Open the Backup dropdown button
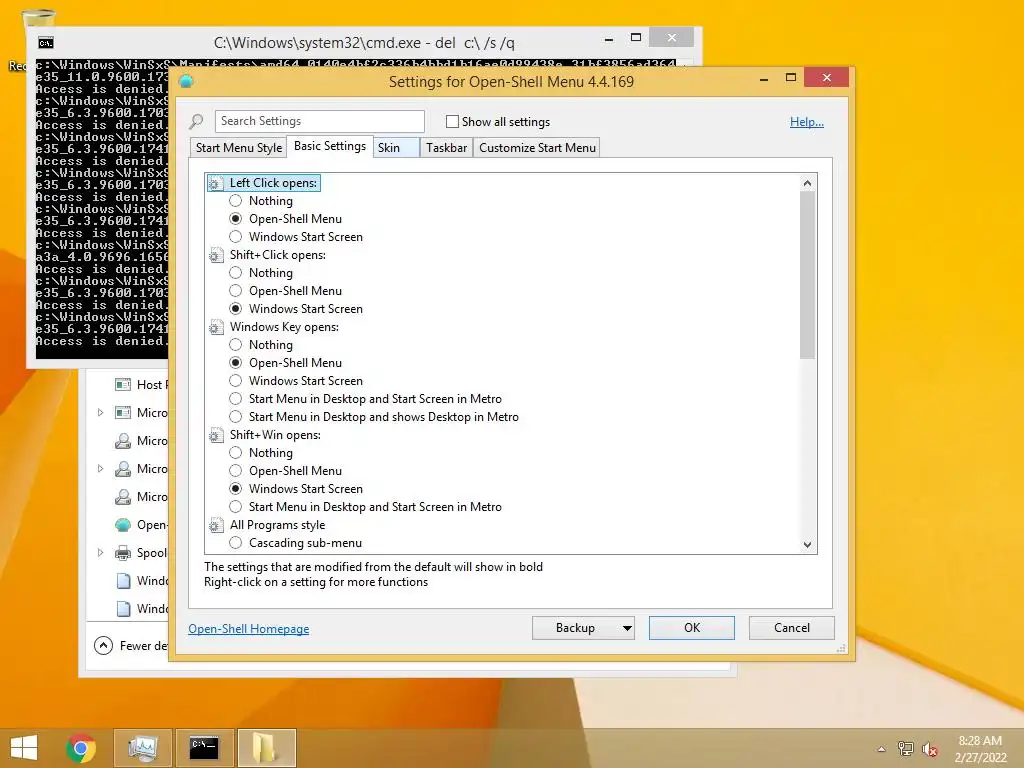 (x=583, y=628)
